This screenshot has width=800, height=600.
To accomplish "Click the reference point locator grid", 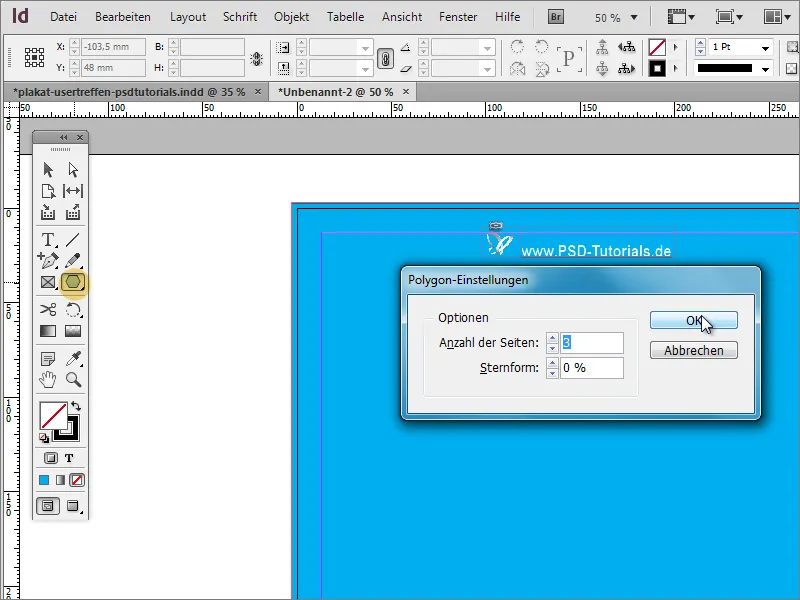I will (x=34, y=57).
